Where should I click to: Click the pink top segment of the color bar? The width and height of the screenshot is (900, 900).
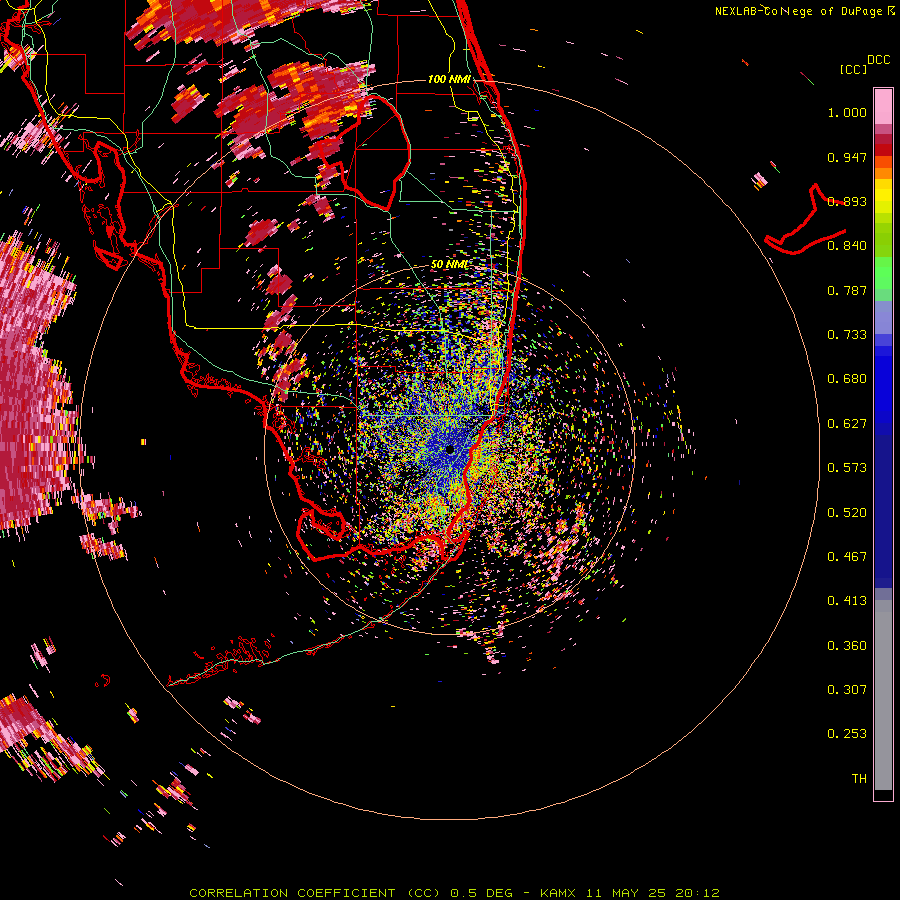click(x=883, y=106)
